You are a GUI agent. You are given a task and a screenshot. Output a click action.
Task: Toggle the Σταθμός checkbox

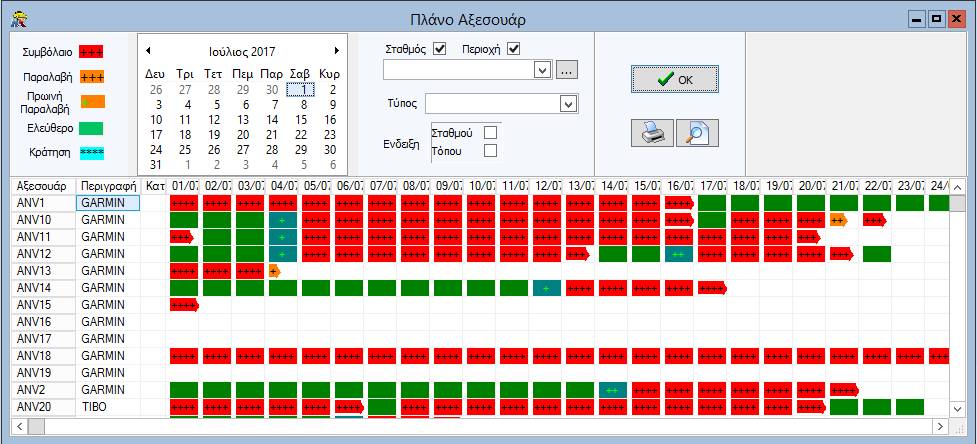pyautogui.click(x=440, y=49)
